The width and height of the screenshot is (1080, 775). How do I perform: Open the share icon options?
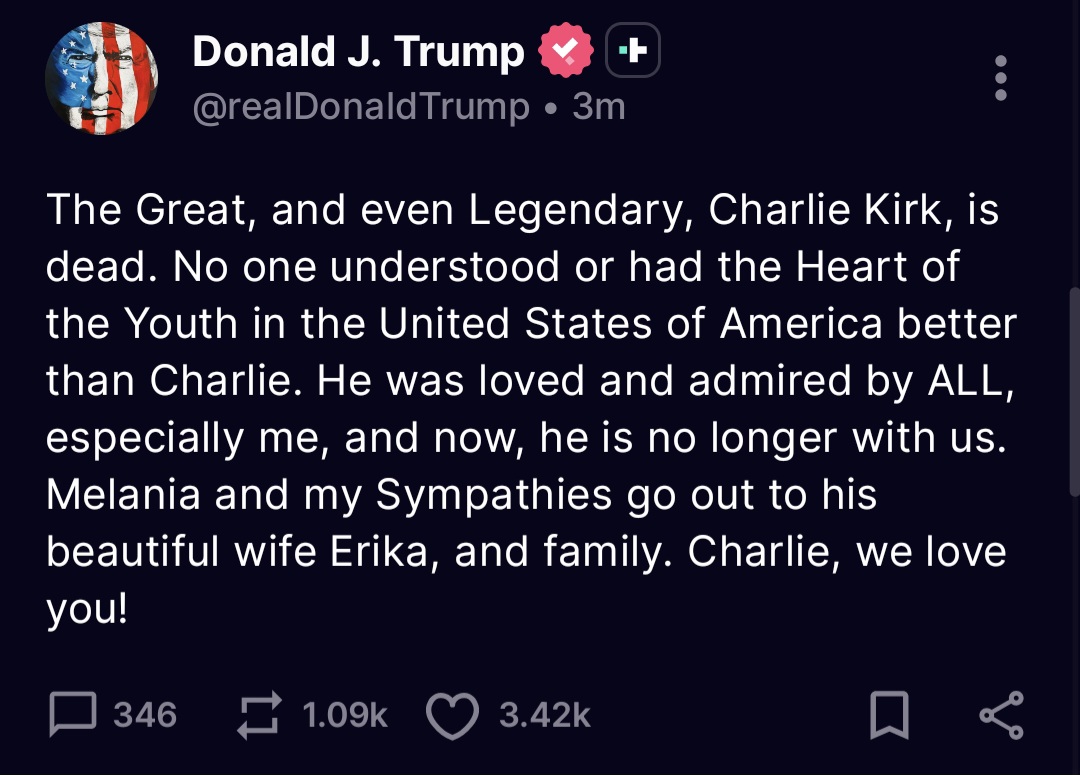(x=1001, y=716)
